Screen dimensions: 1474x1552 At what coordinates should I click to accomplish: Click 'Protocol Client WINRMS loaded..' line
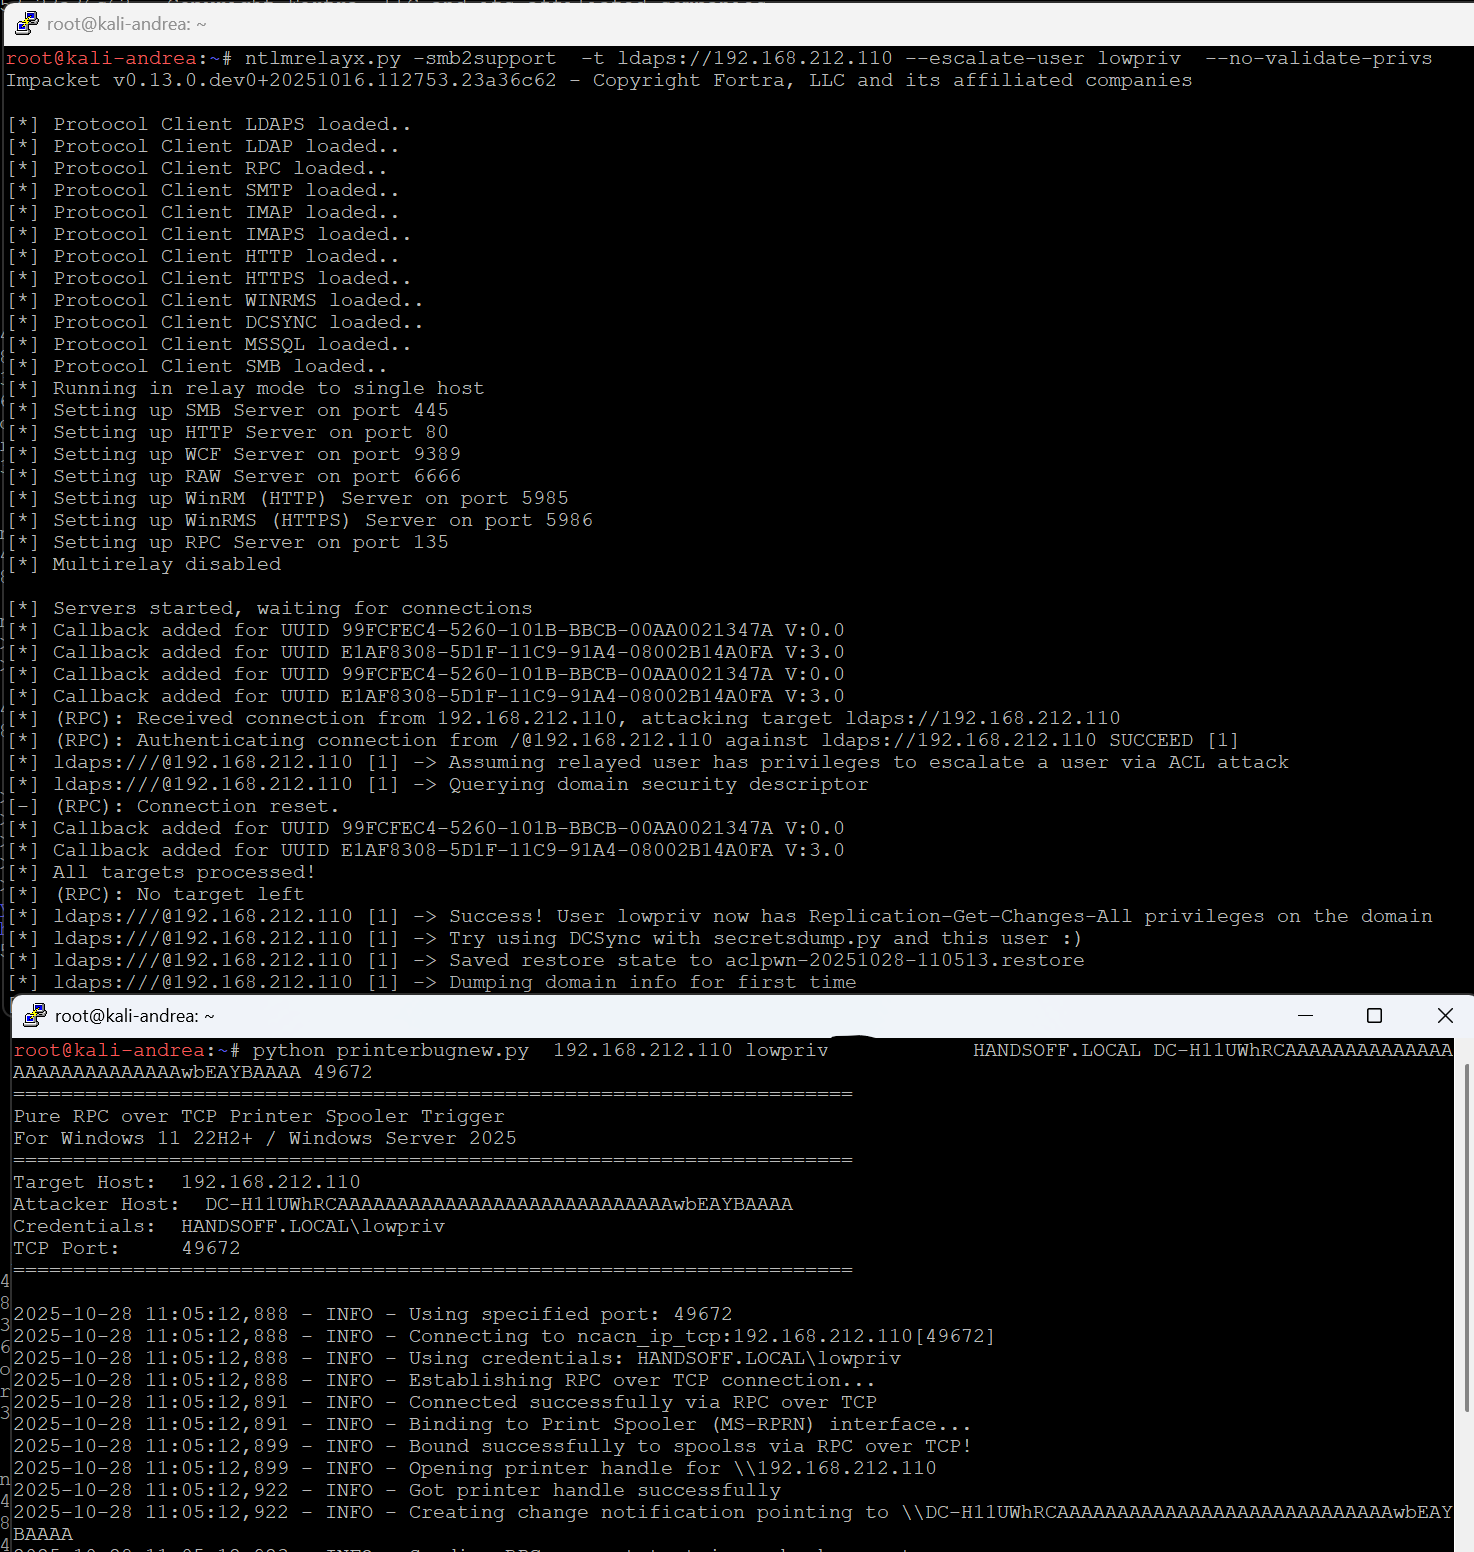215,300
